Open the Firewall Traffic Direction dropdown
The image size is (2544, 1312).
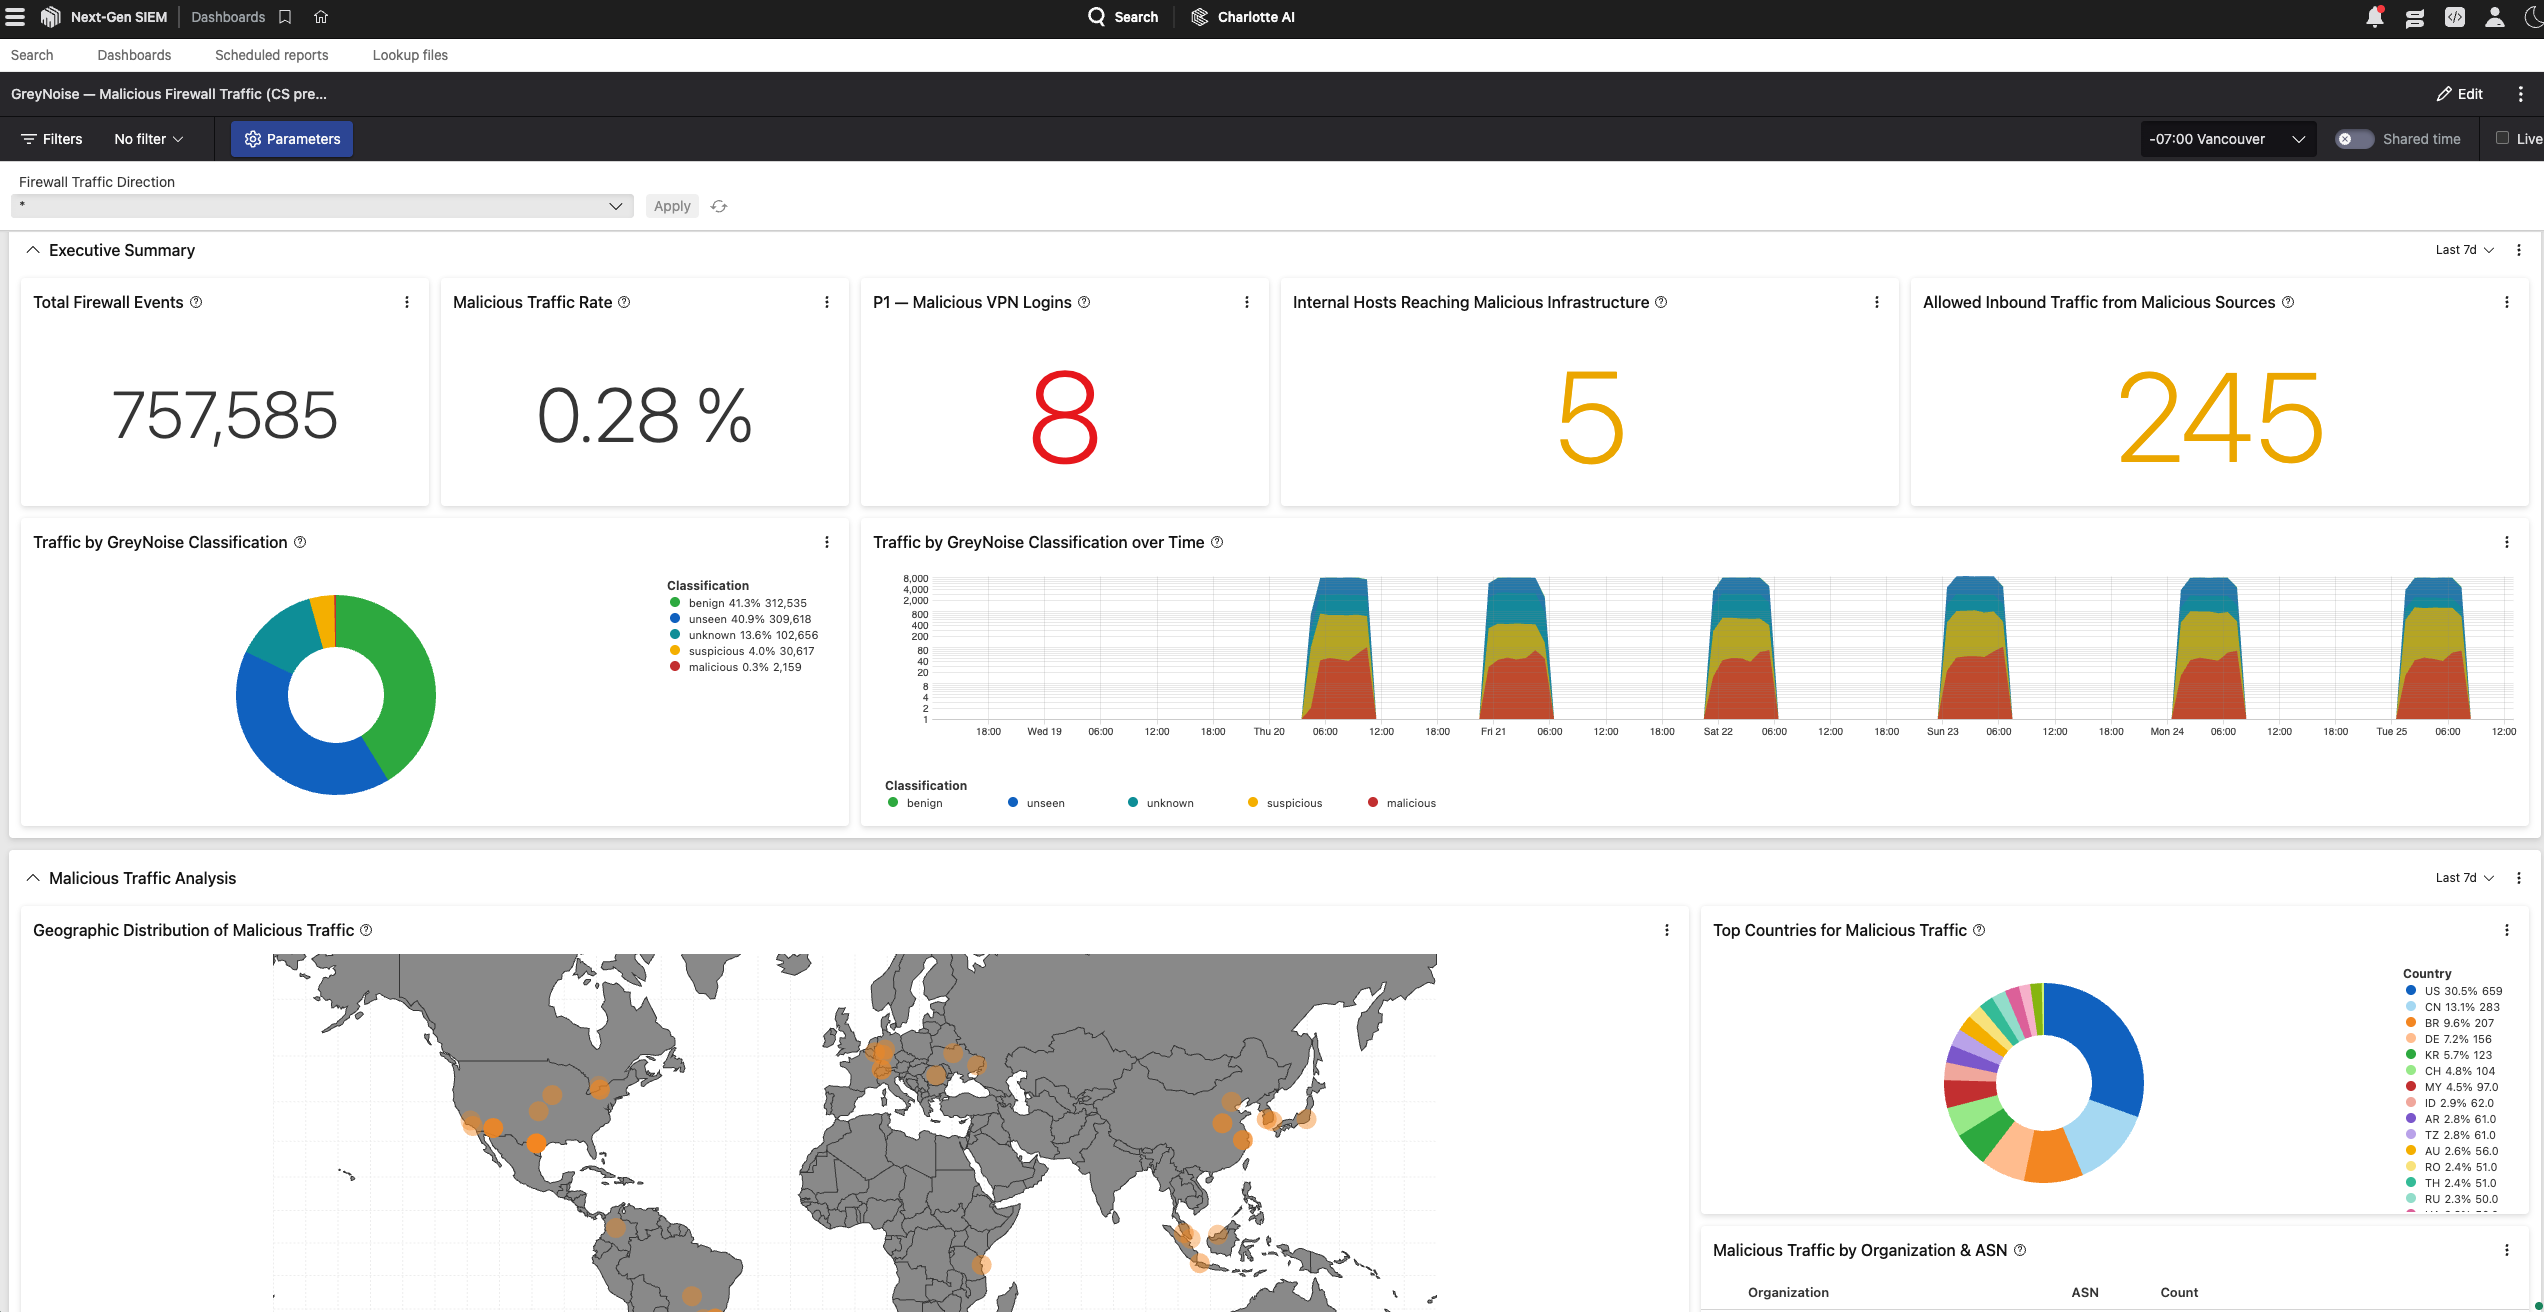coord(322,206)
